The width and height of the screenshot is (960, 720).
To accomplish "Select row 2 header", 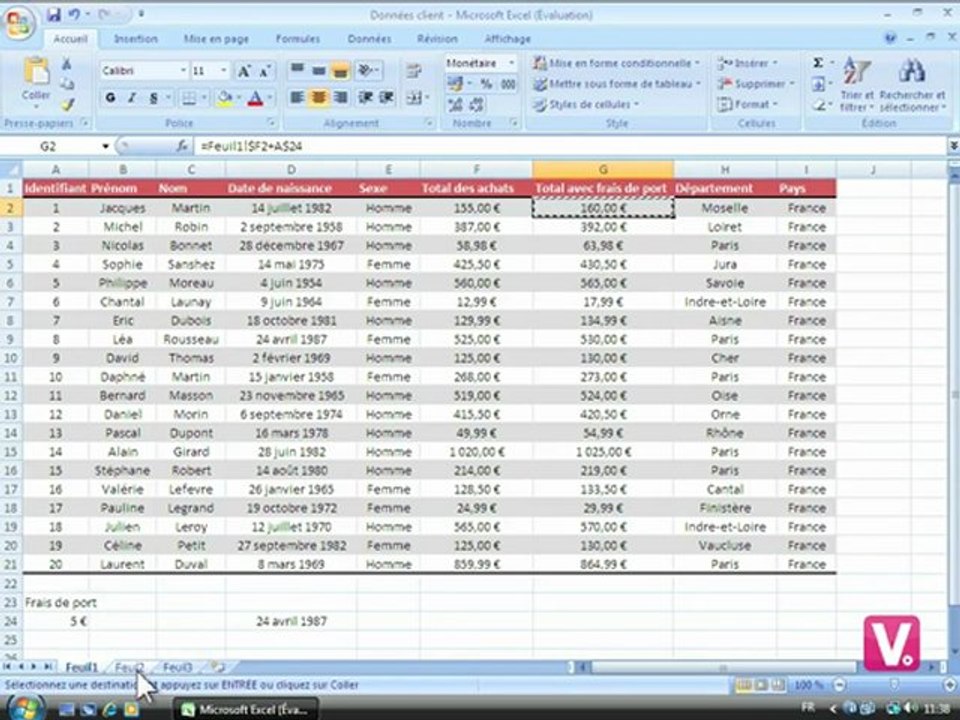I will [x=11, y=208].
